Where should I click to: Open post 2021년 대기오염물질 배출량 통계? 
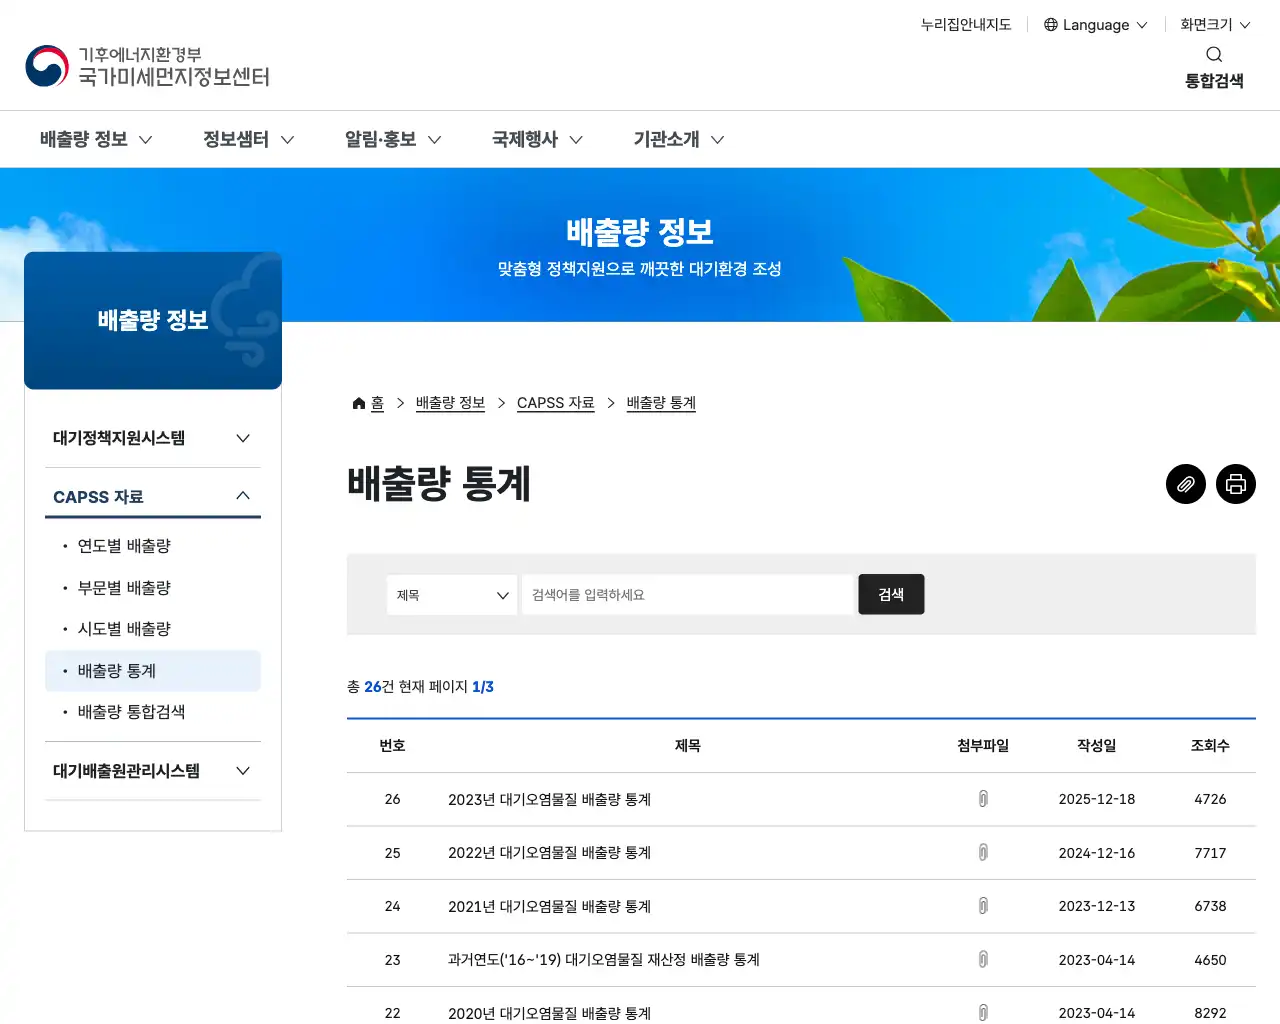(549, 906)
